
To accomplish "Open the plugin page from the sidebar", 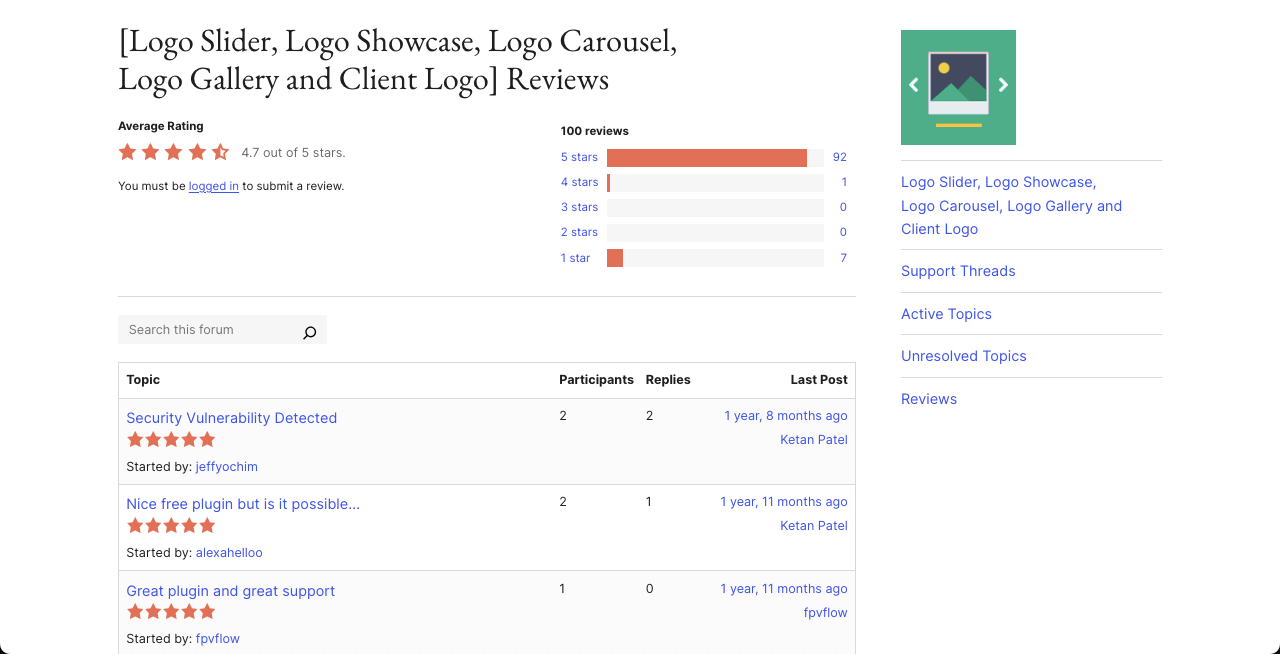I will [1011, 205].
